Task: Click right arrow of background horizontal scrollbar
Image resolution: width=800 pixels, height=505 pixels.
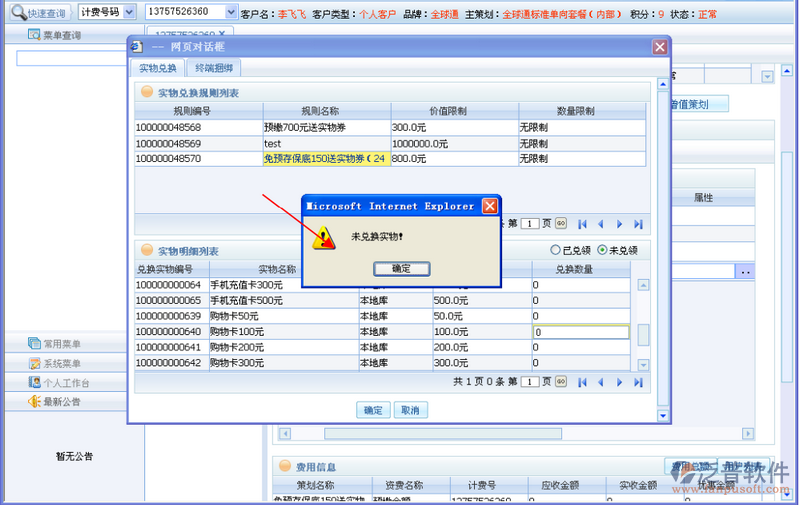Action: tap(747, 434)
